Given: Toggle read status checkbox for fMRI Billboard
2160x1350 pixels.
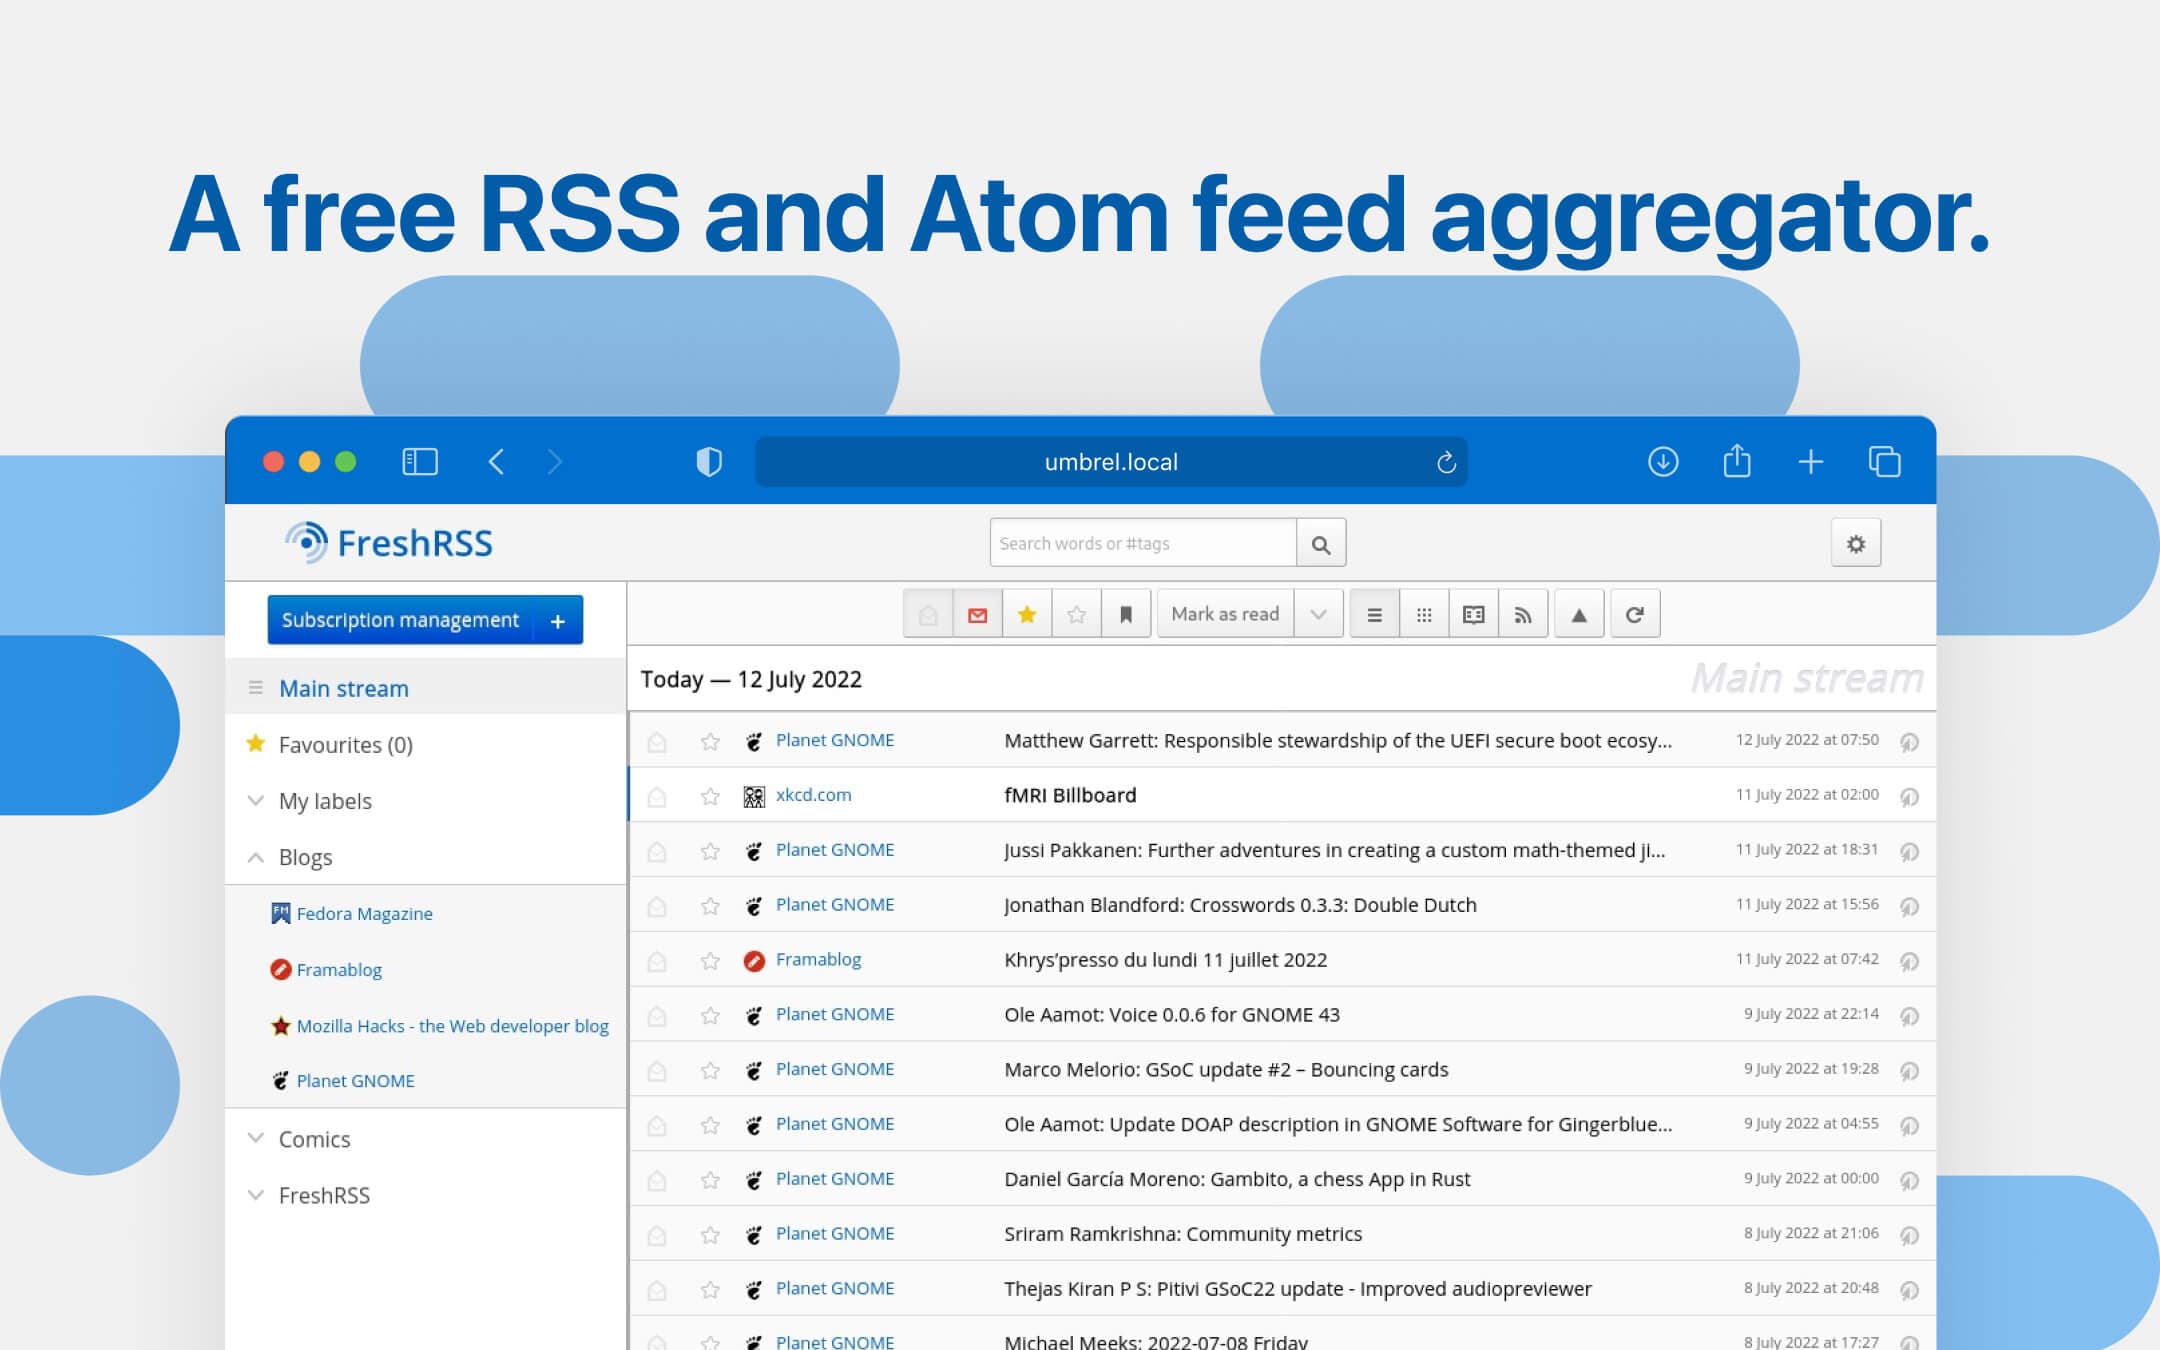Looking at the screenshot, I should (x=658, y=795).
